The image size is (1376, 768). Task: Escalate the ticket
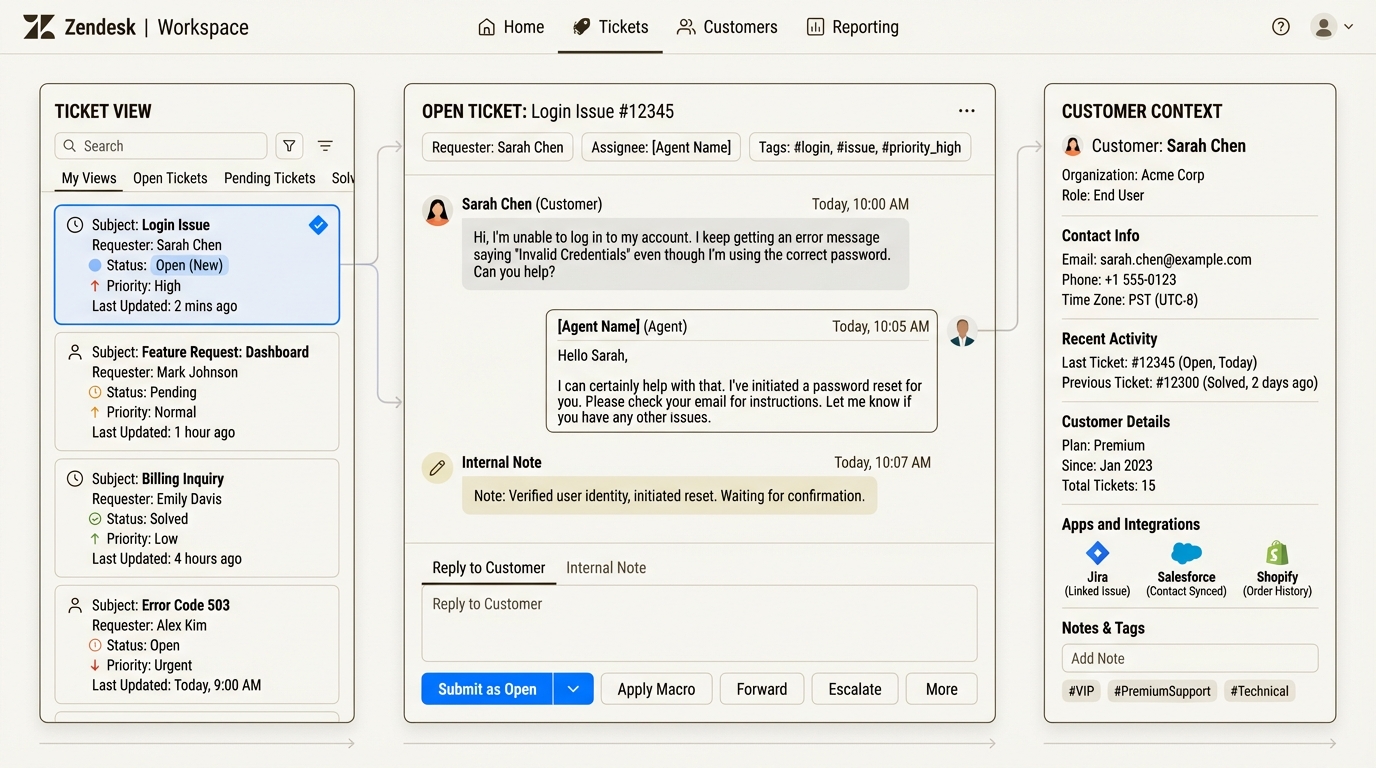point(854,689)
